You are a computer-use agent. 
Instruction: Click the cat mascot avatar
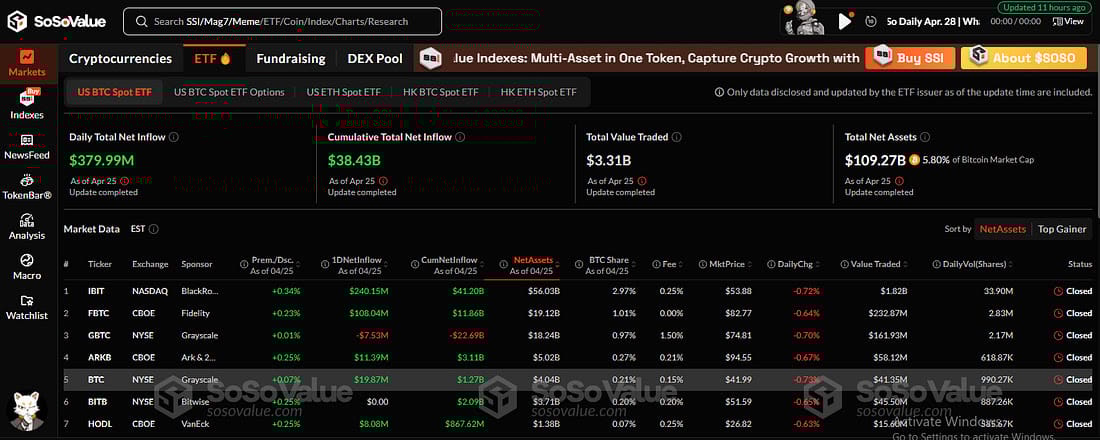(27, 411)
